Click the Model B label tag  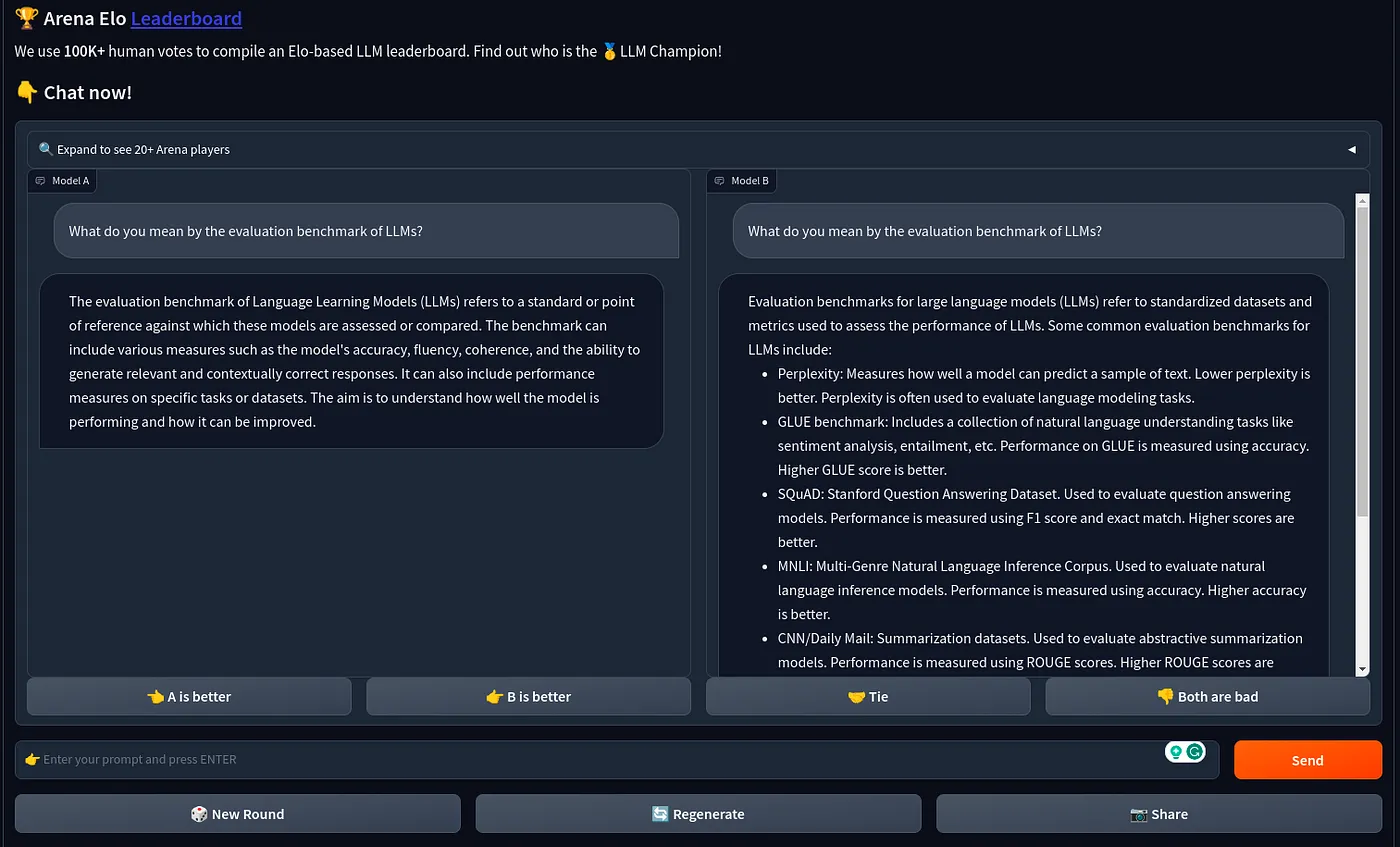[741, 181]
